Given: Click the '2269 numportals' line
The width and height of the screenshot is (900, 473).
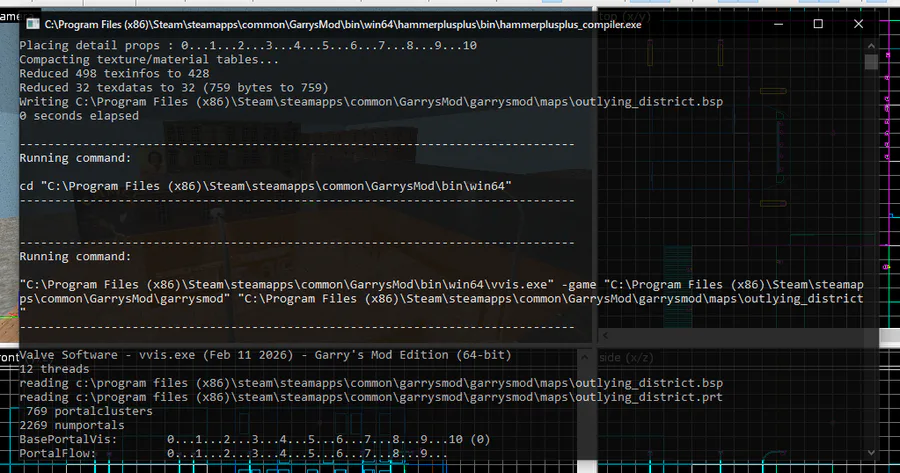Looking at the screenshot, I should point(72,425).
